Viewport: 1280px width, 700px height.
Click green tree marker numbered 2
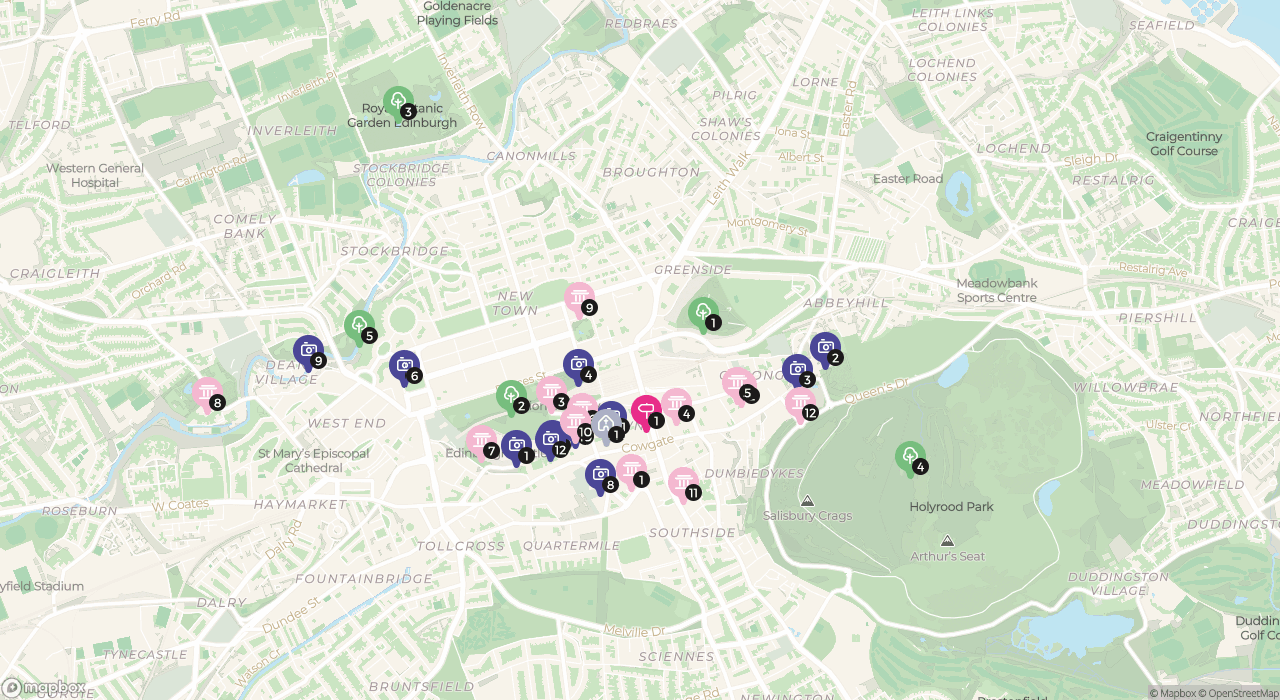tap(511, 395)
